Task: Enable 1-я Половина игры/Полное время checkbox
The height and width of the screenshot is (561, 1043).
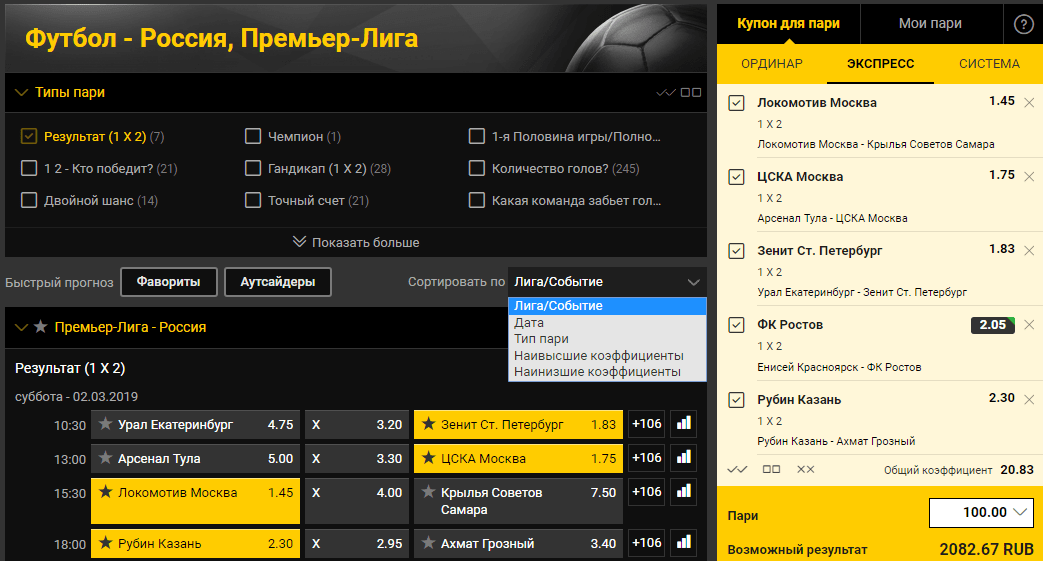Action: [x=477, y=136]
